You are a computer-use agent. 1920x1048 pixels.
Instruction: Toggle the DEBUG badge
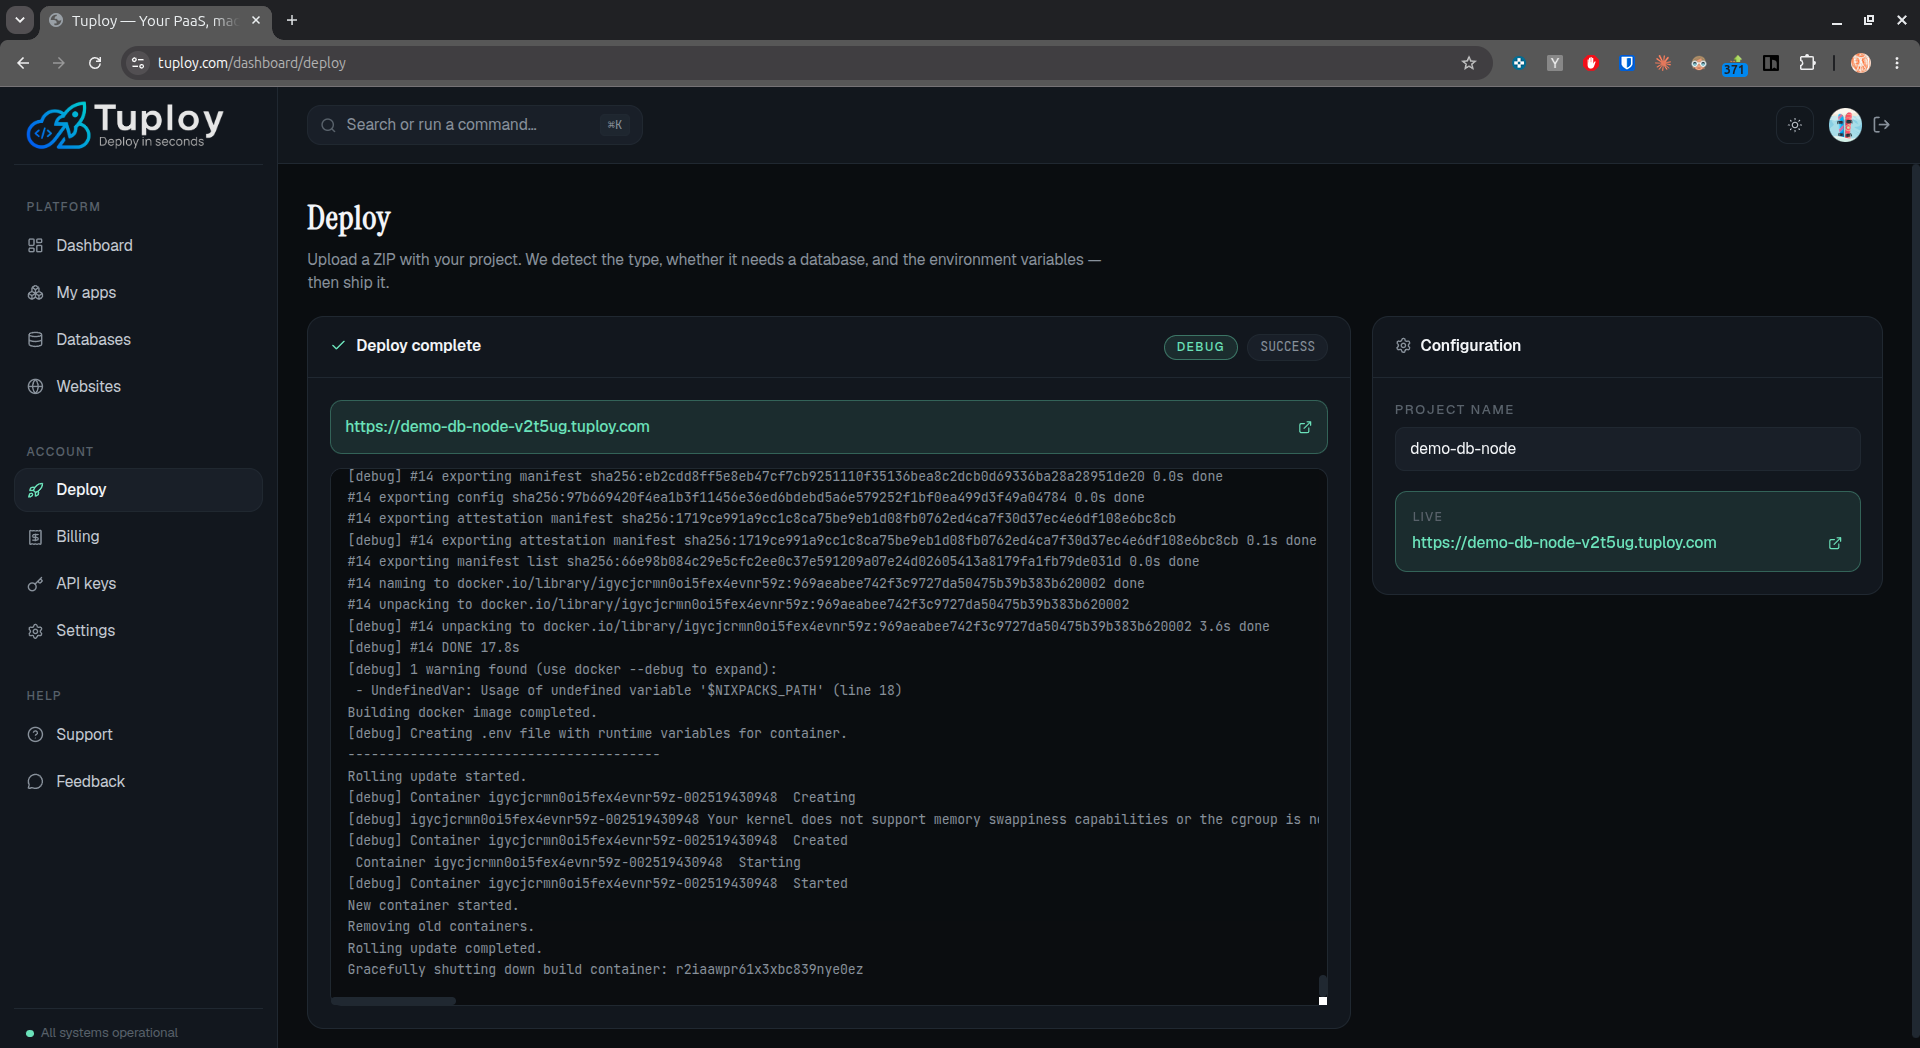(1200, 347)
